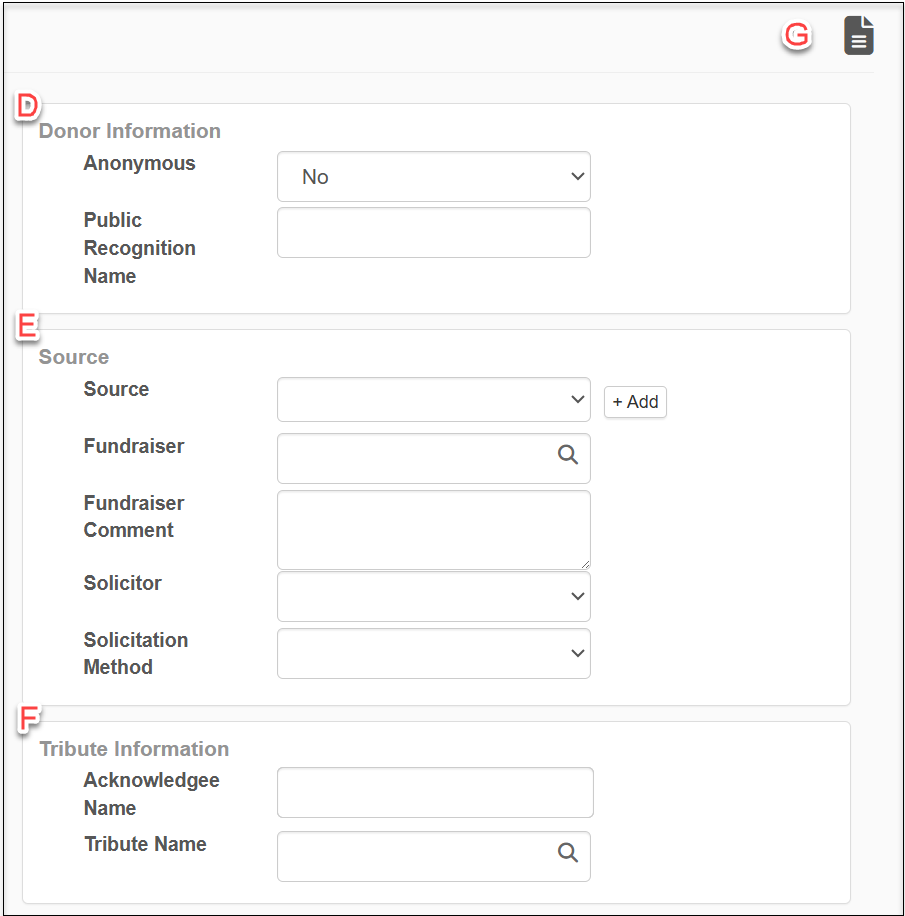
Task: Open the Anonymous dropdown showing No
Action: [434, 176]
